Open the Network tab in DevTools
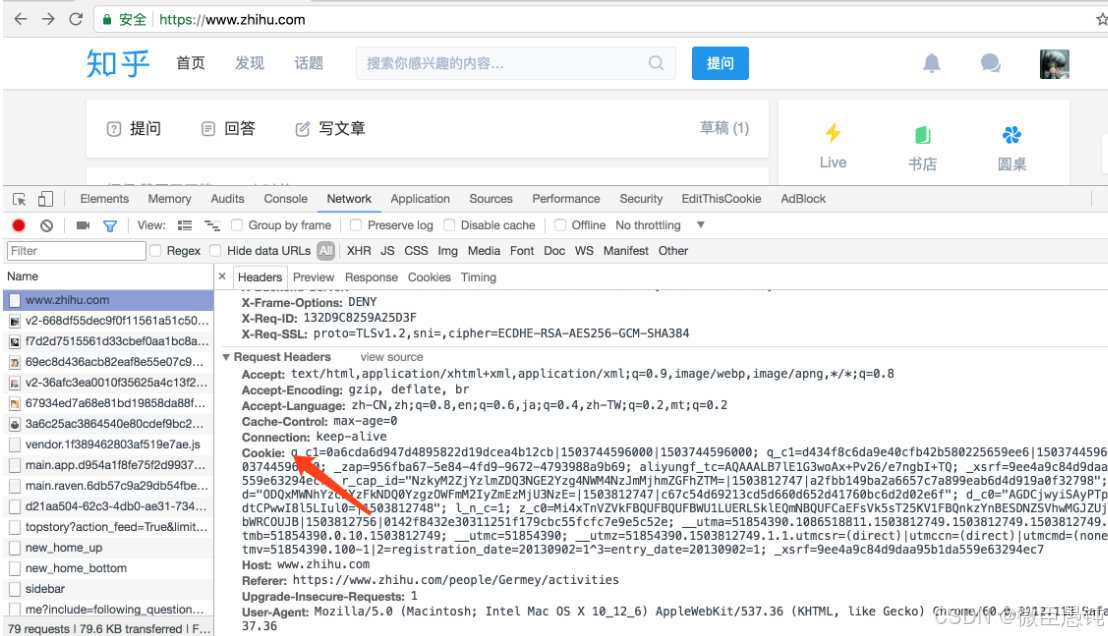The image size is (1108, 636). (x=349, y=199)
